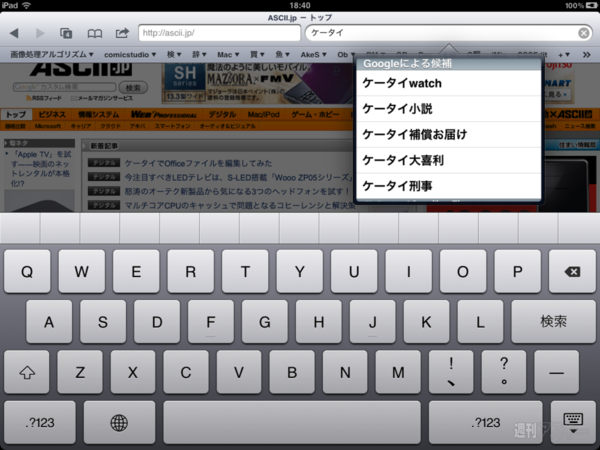This screenshot has width=600, height=450.
Task: Open the Mac/iPod site tab
Action: click(x=264, y=114)
